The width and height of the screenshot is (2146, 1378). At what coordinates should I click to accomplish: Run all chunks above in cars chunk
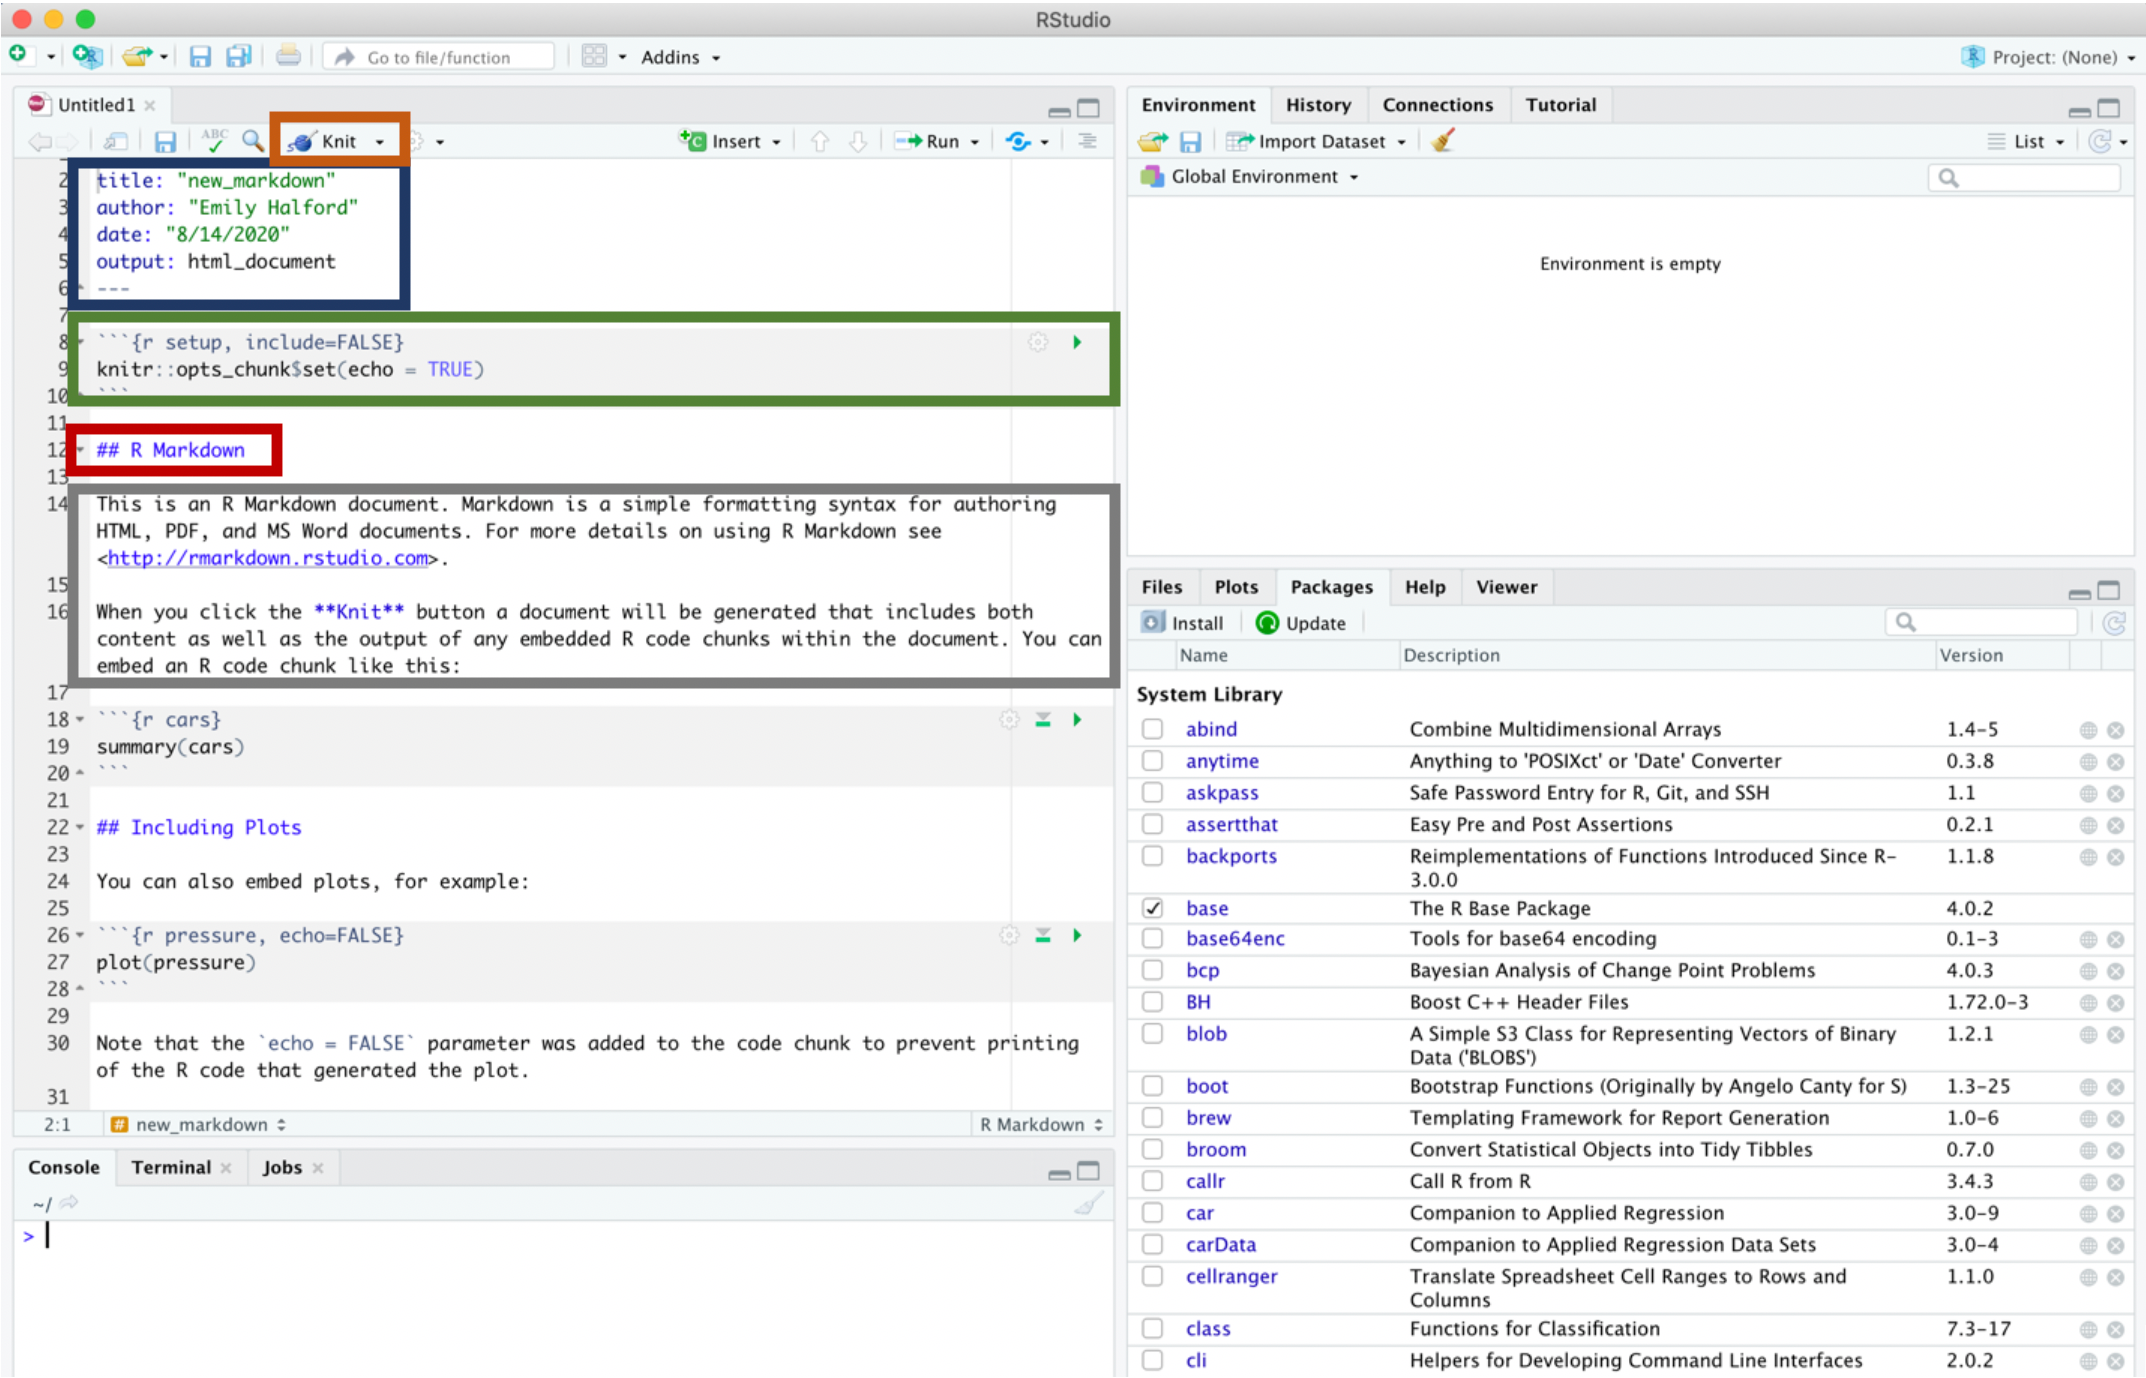(1043, 720)
